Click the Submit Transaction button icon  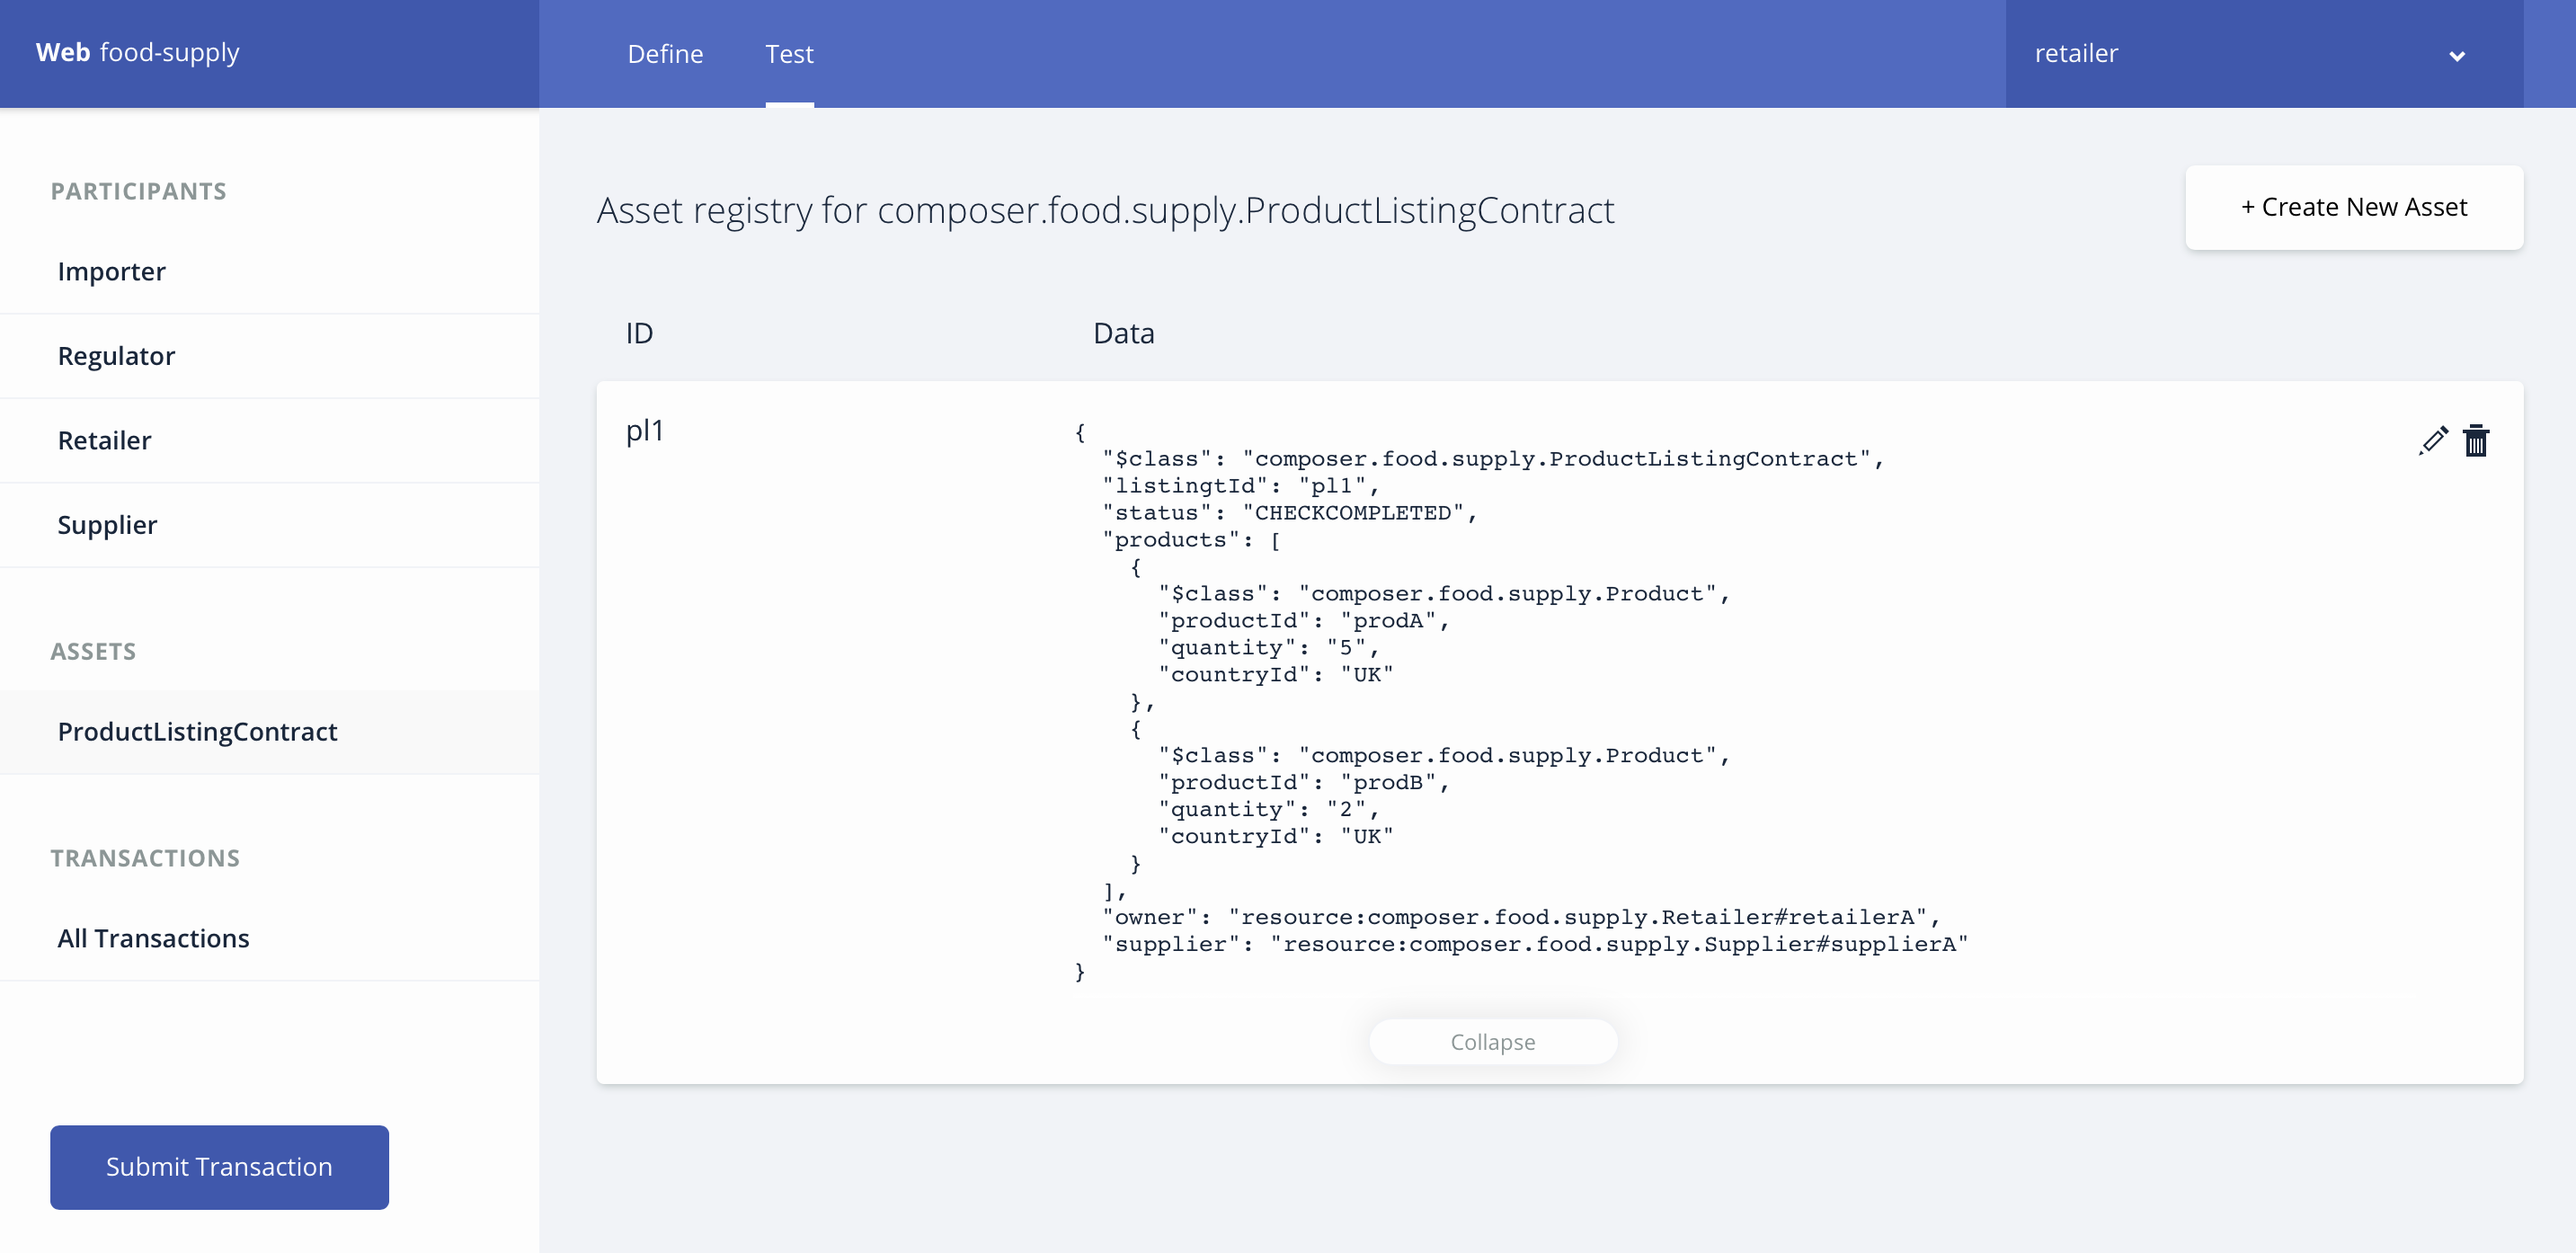click(x=218, y=1168)
